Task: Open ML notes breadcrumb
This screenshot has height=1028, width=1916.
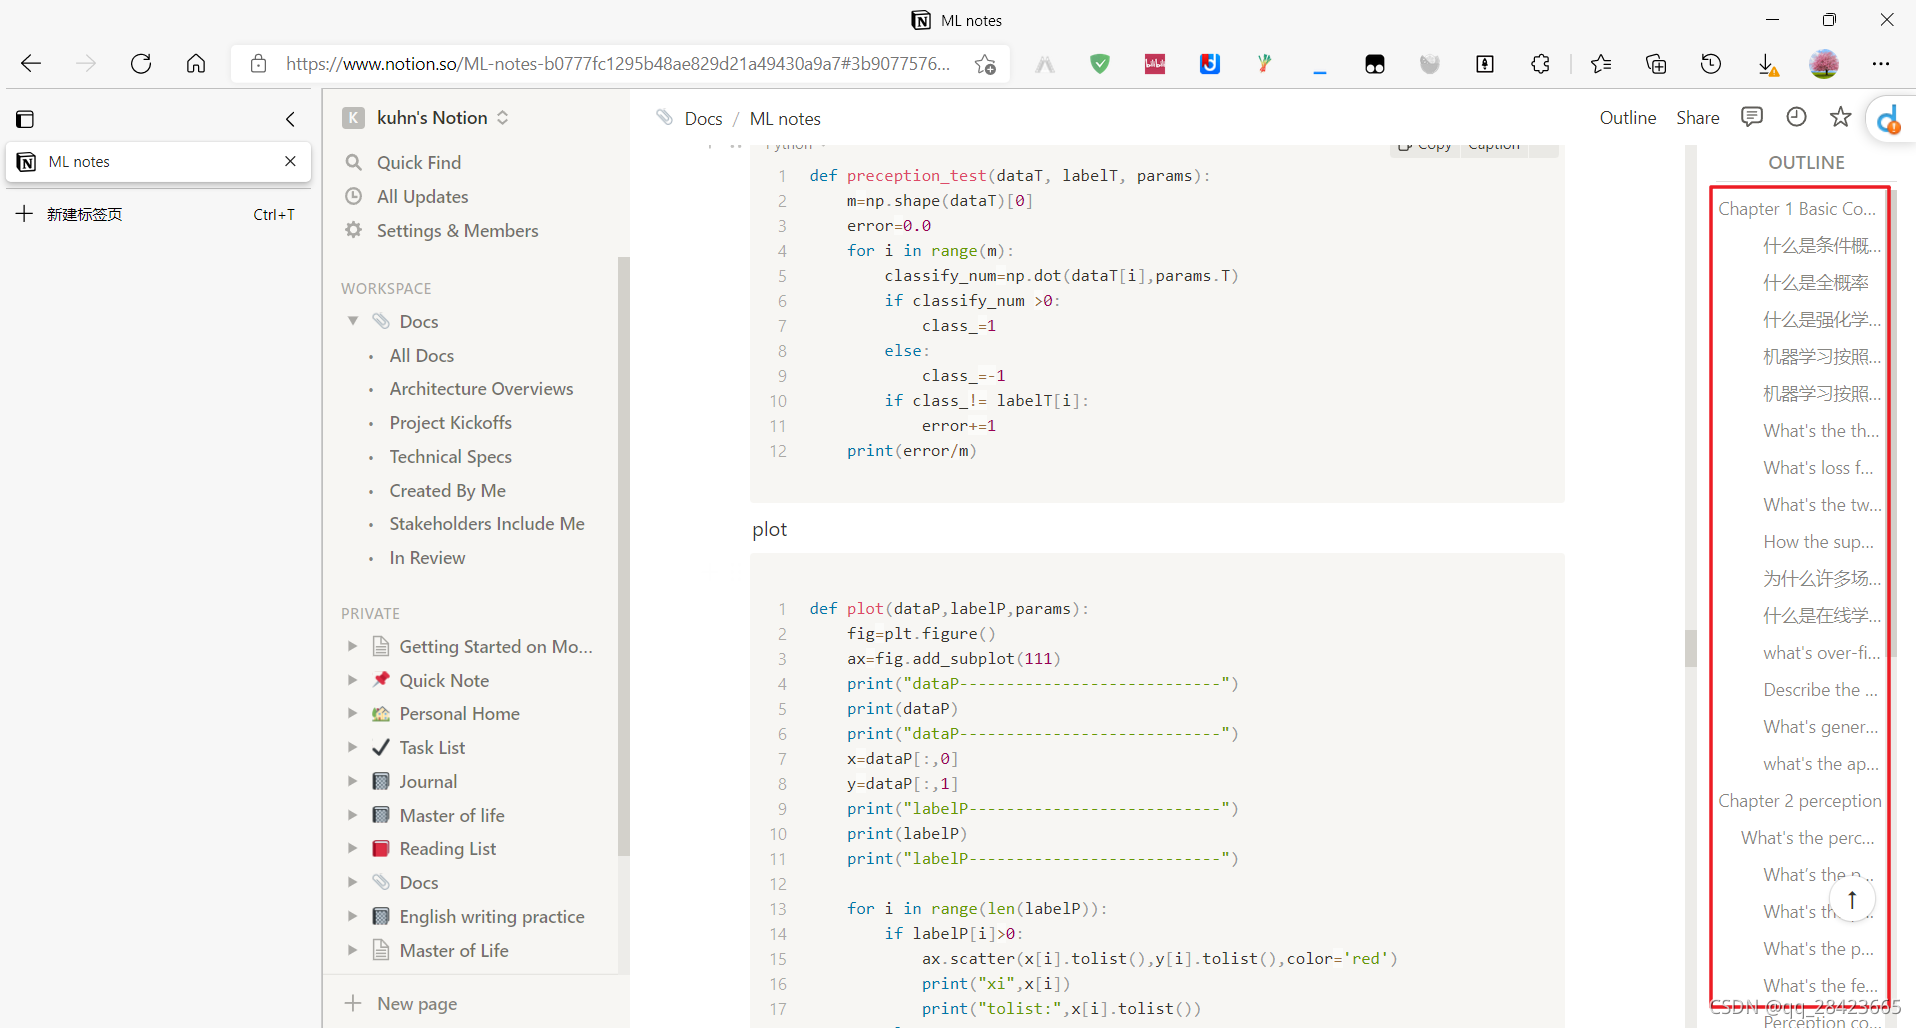Action: click(785, 118)
